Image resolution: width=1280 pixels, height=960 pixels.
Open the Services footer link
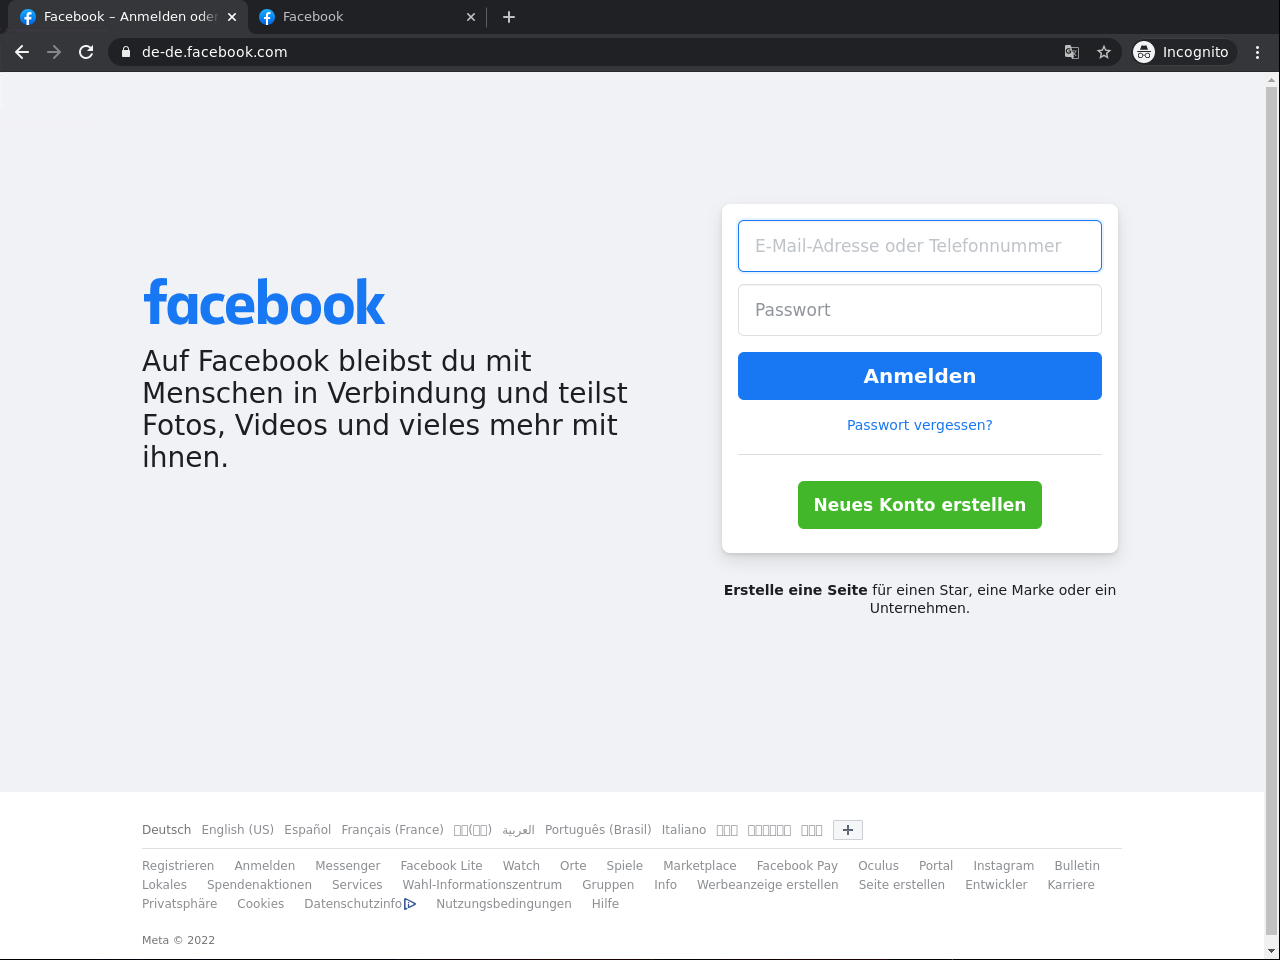tap(357, 885)
